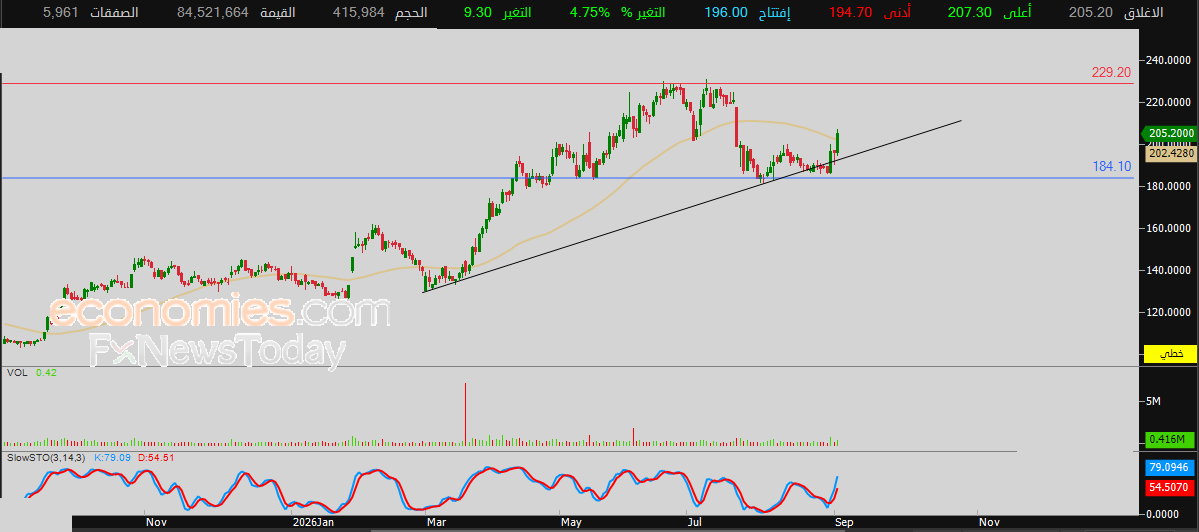Click the beige 202.4280 moving average tag

(1171, 153)
